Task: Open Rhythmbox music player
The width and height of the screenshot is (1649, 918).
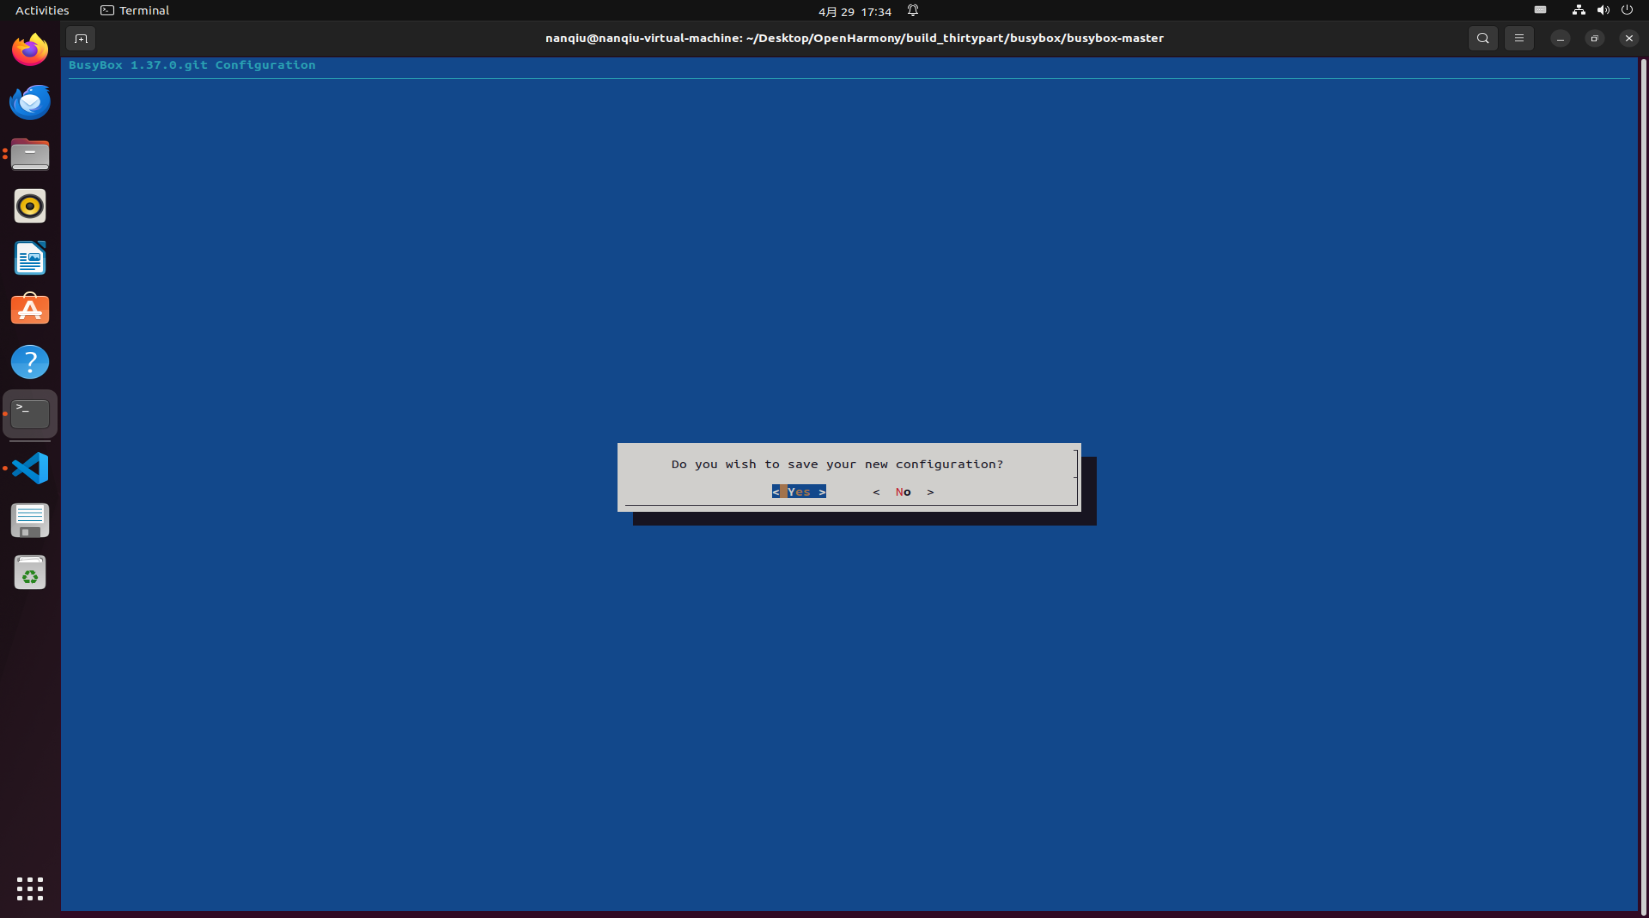Action: tap(30, 206)
